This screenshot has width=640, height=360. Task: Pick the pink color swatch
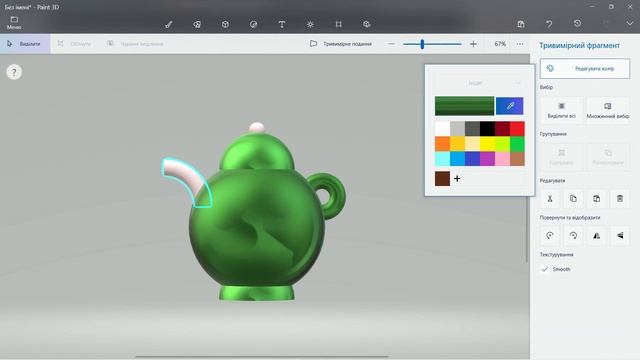[502, 158]
